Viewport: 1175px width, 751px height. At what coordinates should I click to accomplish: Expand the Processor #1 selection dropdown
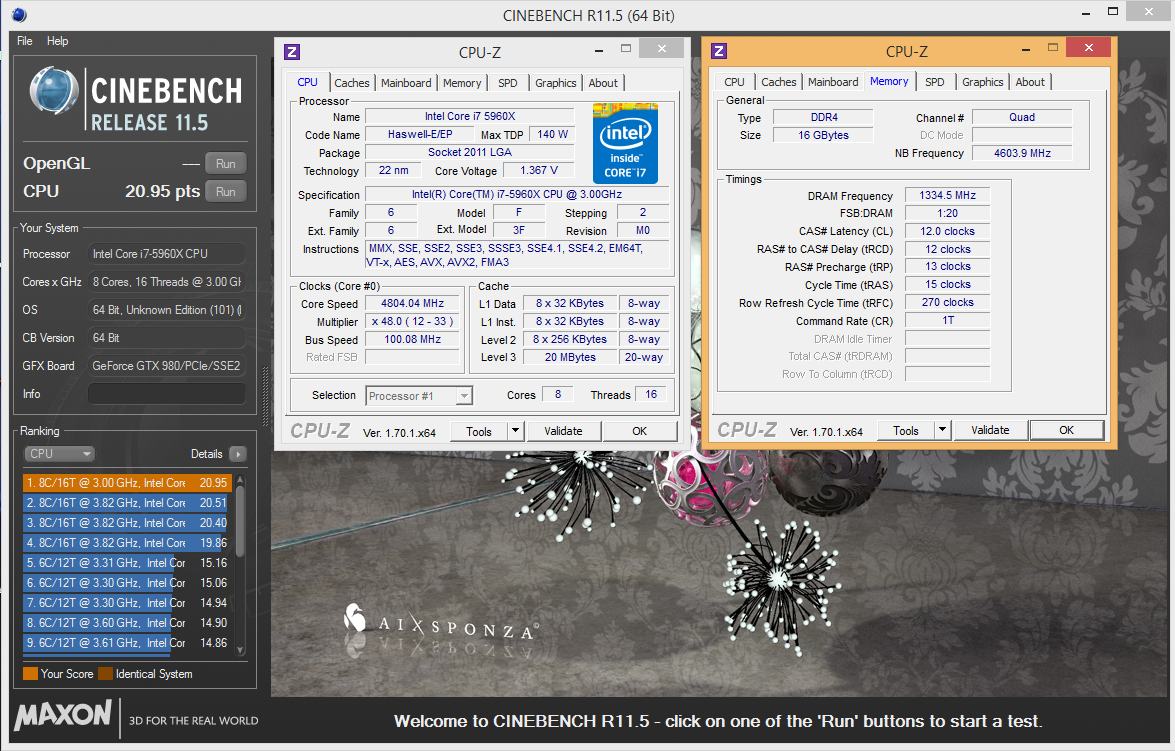coord(463,396)
